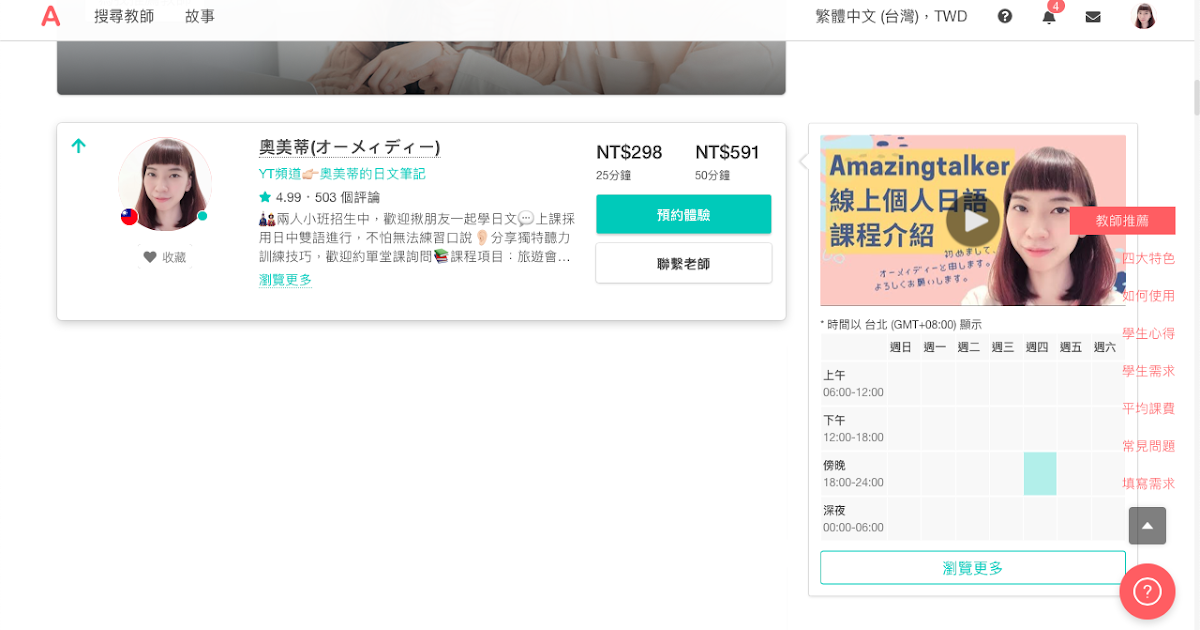This screenshot has height=630, width=1200.
Task: Click the heart 收藏 favorite button
Action: pyautogui.click(x=165, y=257)
